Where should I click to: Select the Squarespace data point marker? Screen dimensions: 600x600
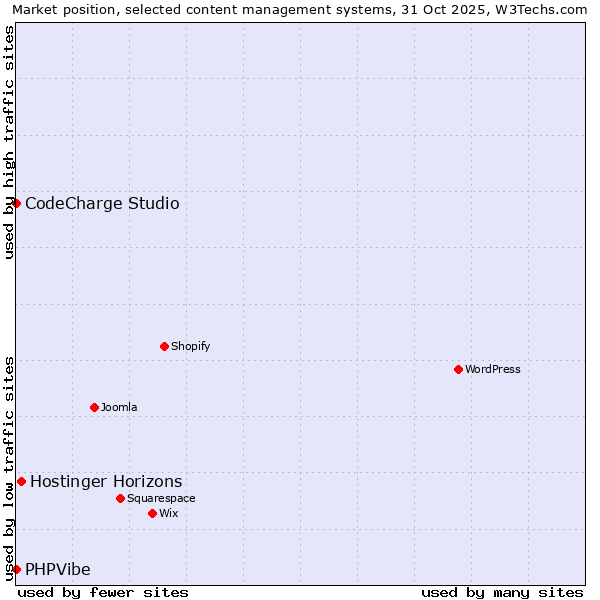[x=120, y=498]
